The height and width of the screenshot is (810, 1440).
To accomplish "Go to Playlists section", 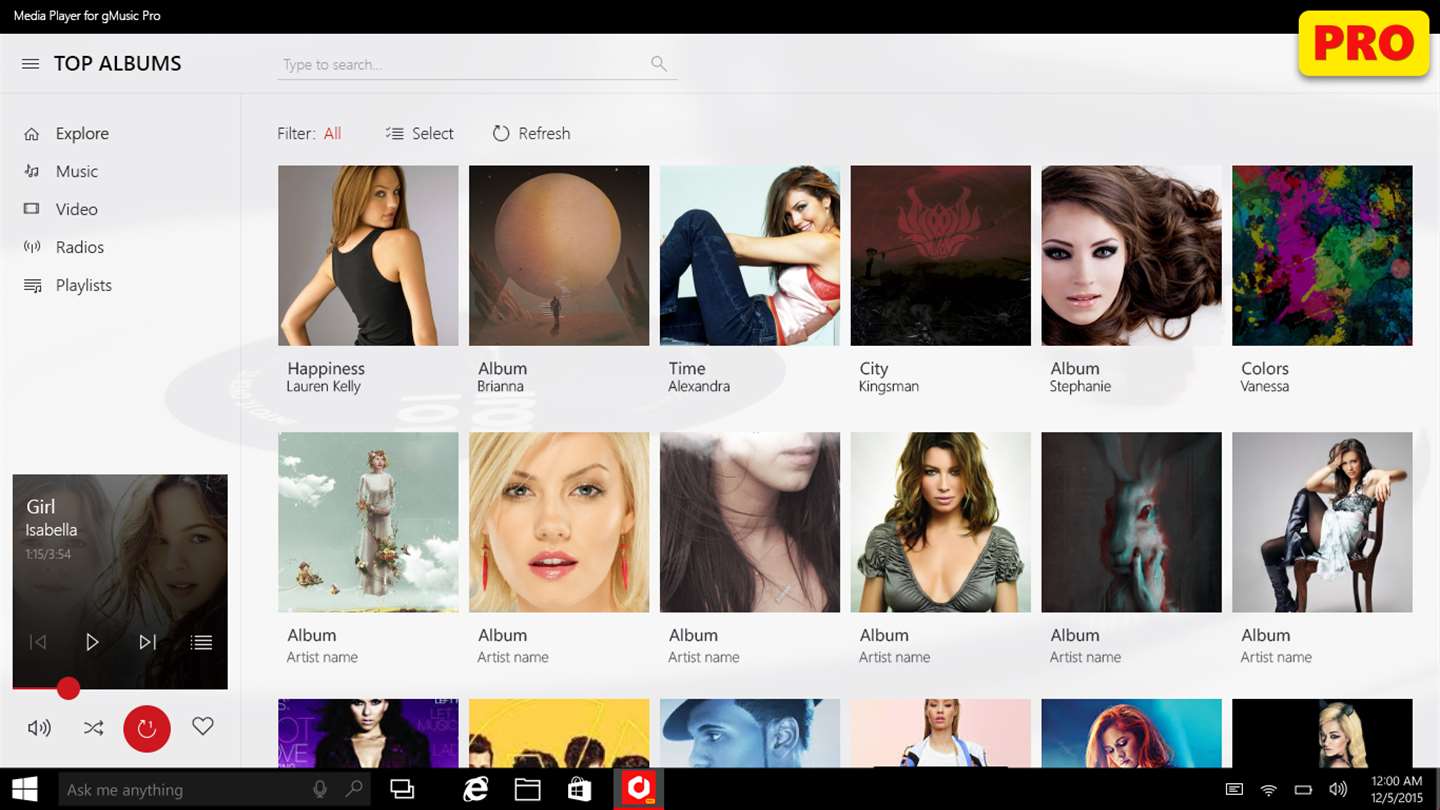I will pos(84,285).
